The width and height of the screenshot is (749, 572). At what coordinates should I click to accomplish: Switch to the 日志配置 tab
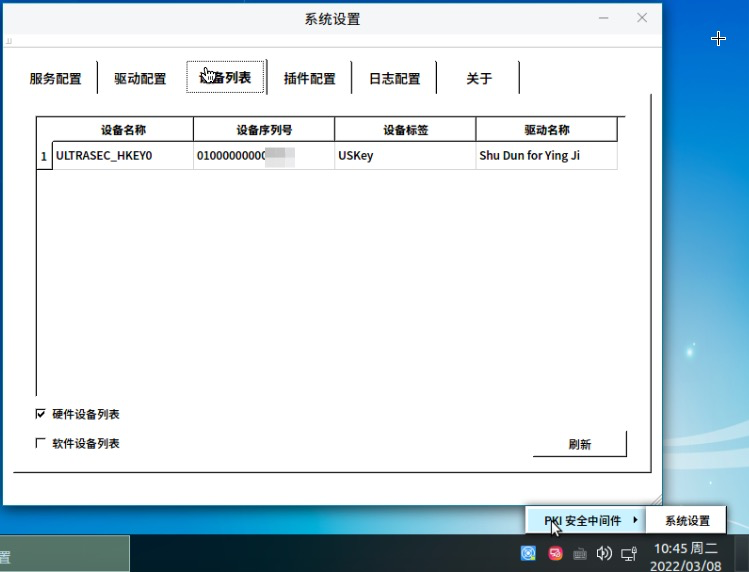394,78
